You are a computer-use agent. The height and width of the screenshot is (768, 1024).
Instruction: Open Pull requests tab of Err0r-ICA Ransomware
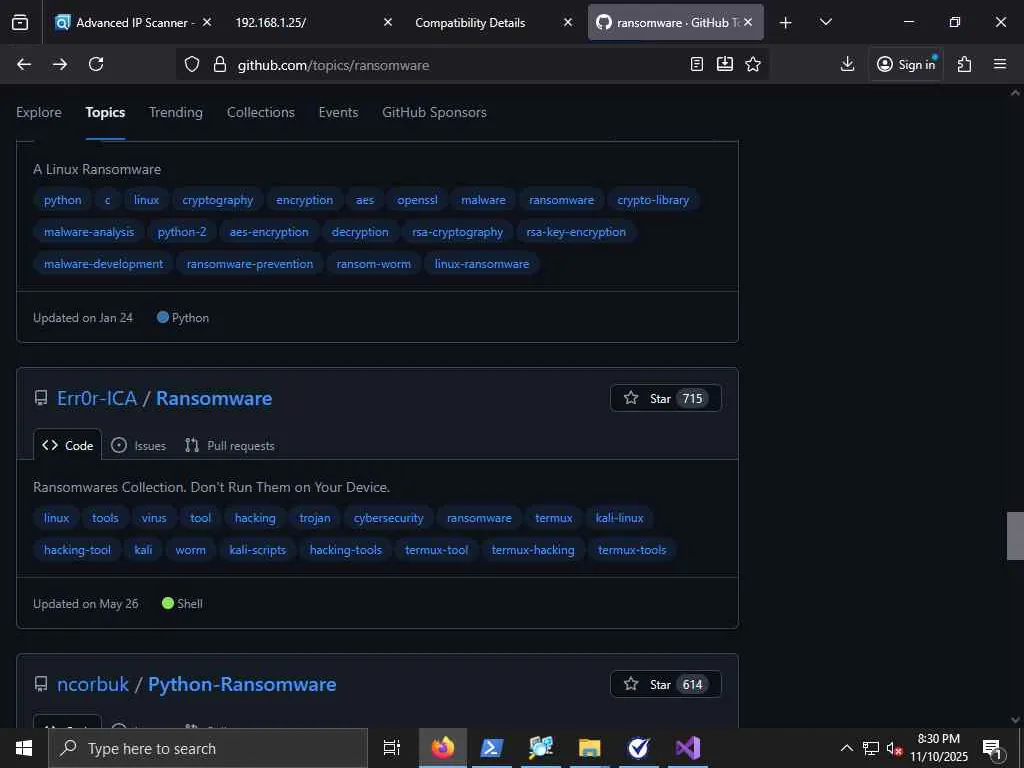click(230, 445)
